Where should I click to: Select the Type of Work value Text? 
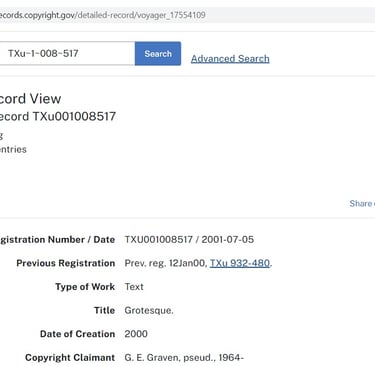pos(134,287)
